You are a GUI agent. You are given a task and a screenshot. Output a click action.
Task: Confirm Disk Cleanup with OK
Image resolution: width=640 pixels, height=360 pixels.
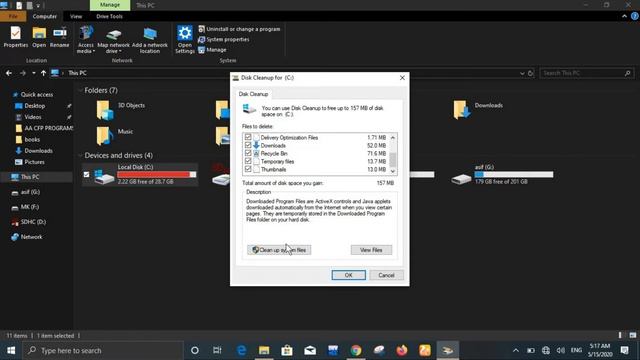pos(349,275)
